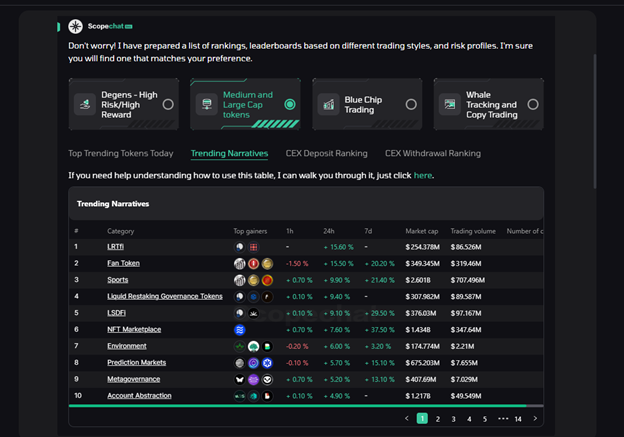Click the Scopechat snowflake logo icon
The width and height of the screenshot is (624, 437).
(75, 26)
